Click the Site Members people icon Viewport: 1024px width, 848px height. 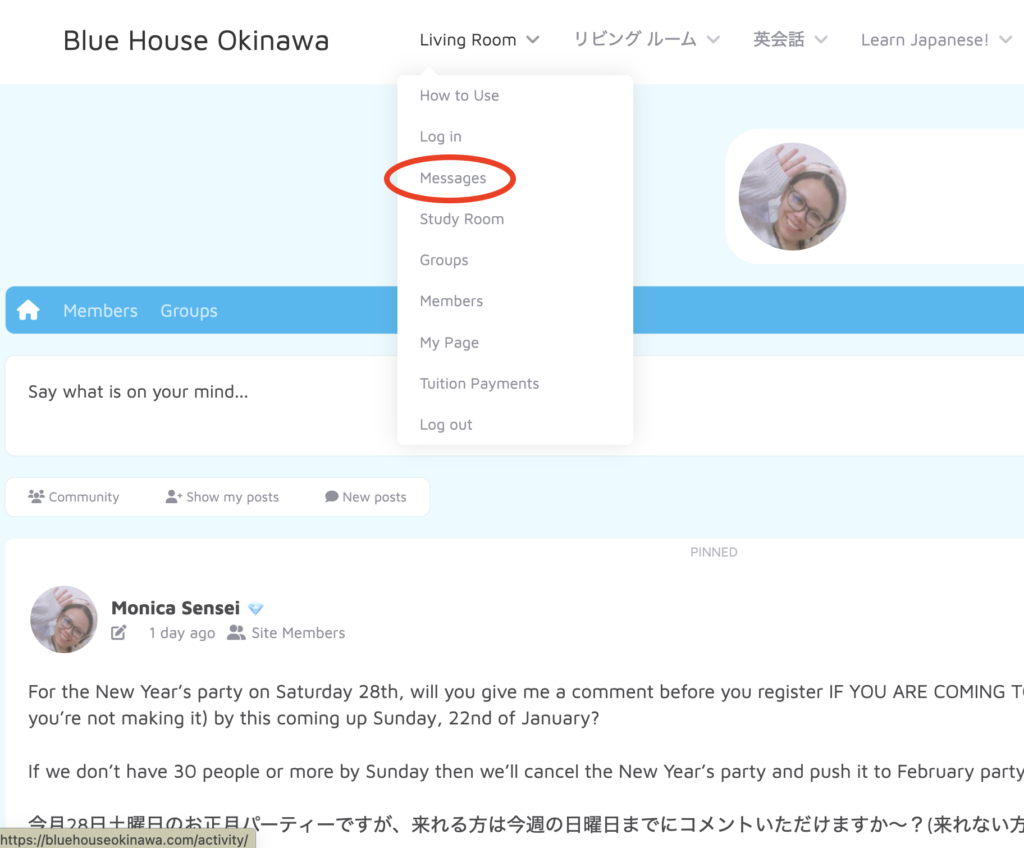(236, 632)
